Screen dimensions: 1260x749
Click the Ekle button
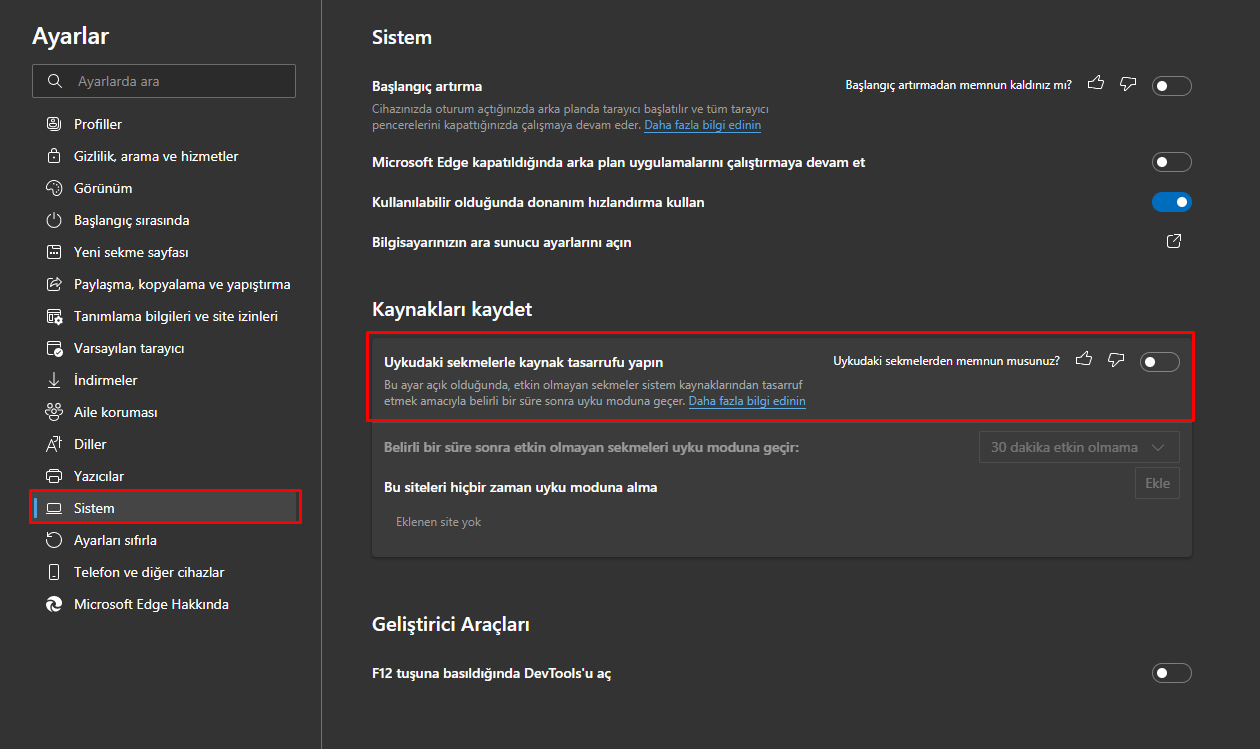tap(1157, 483)
